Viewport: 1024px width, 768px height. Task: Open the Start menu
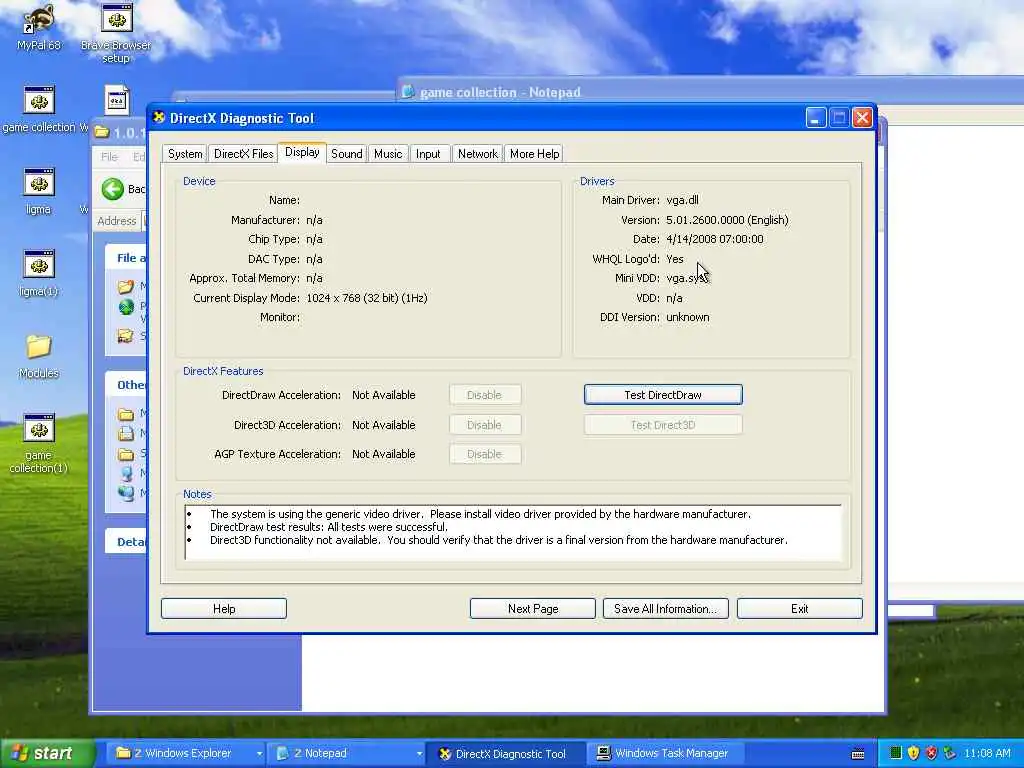point(47,754)
